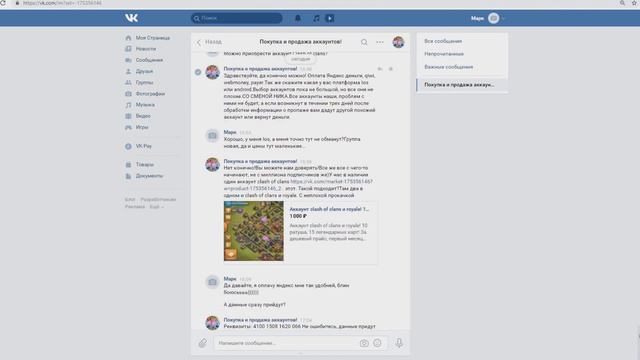
Task: Click the Моя Страница home icon
Action: pyautogui.click(x=128, y=38)
